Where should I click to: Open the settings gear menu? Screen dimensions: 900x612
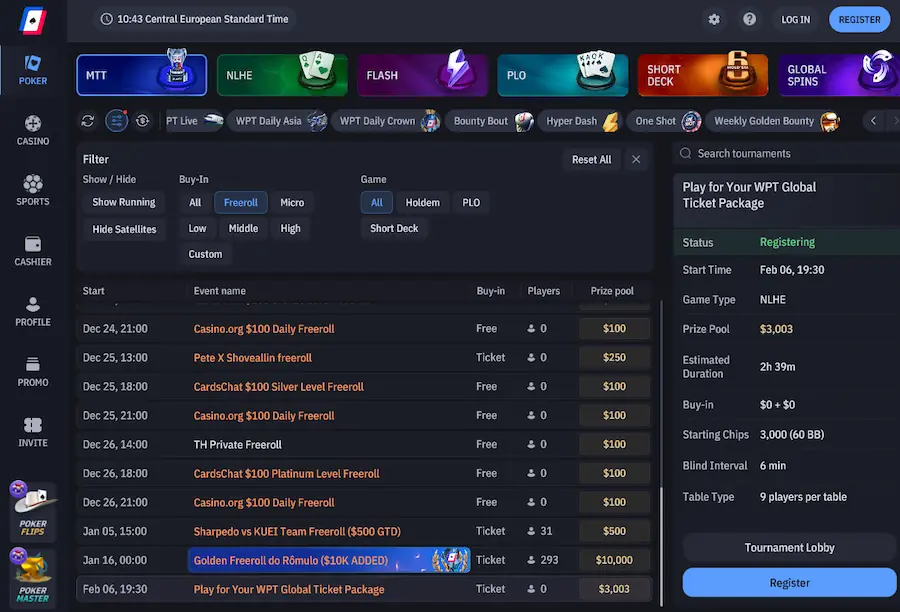point(714,19)
